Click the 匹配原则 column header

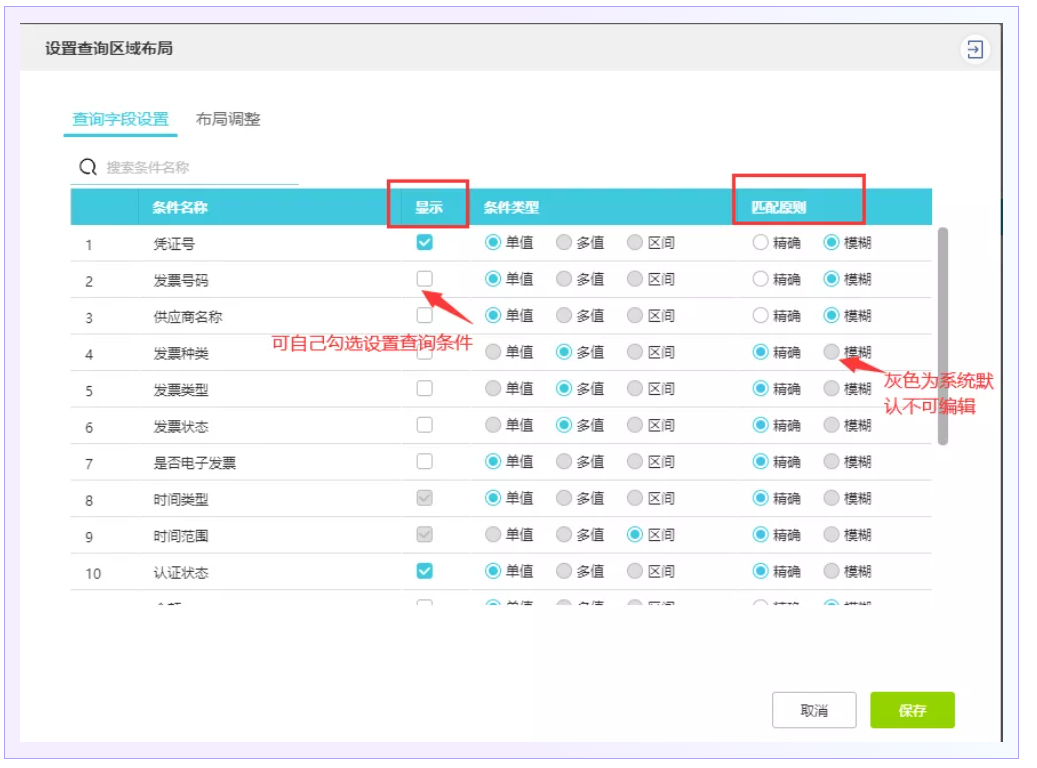coord(780,208)
